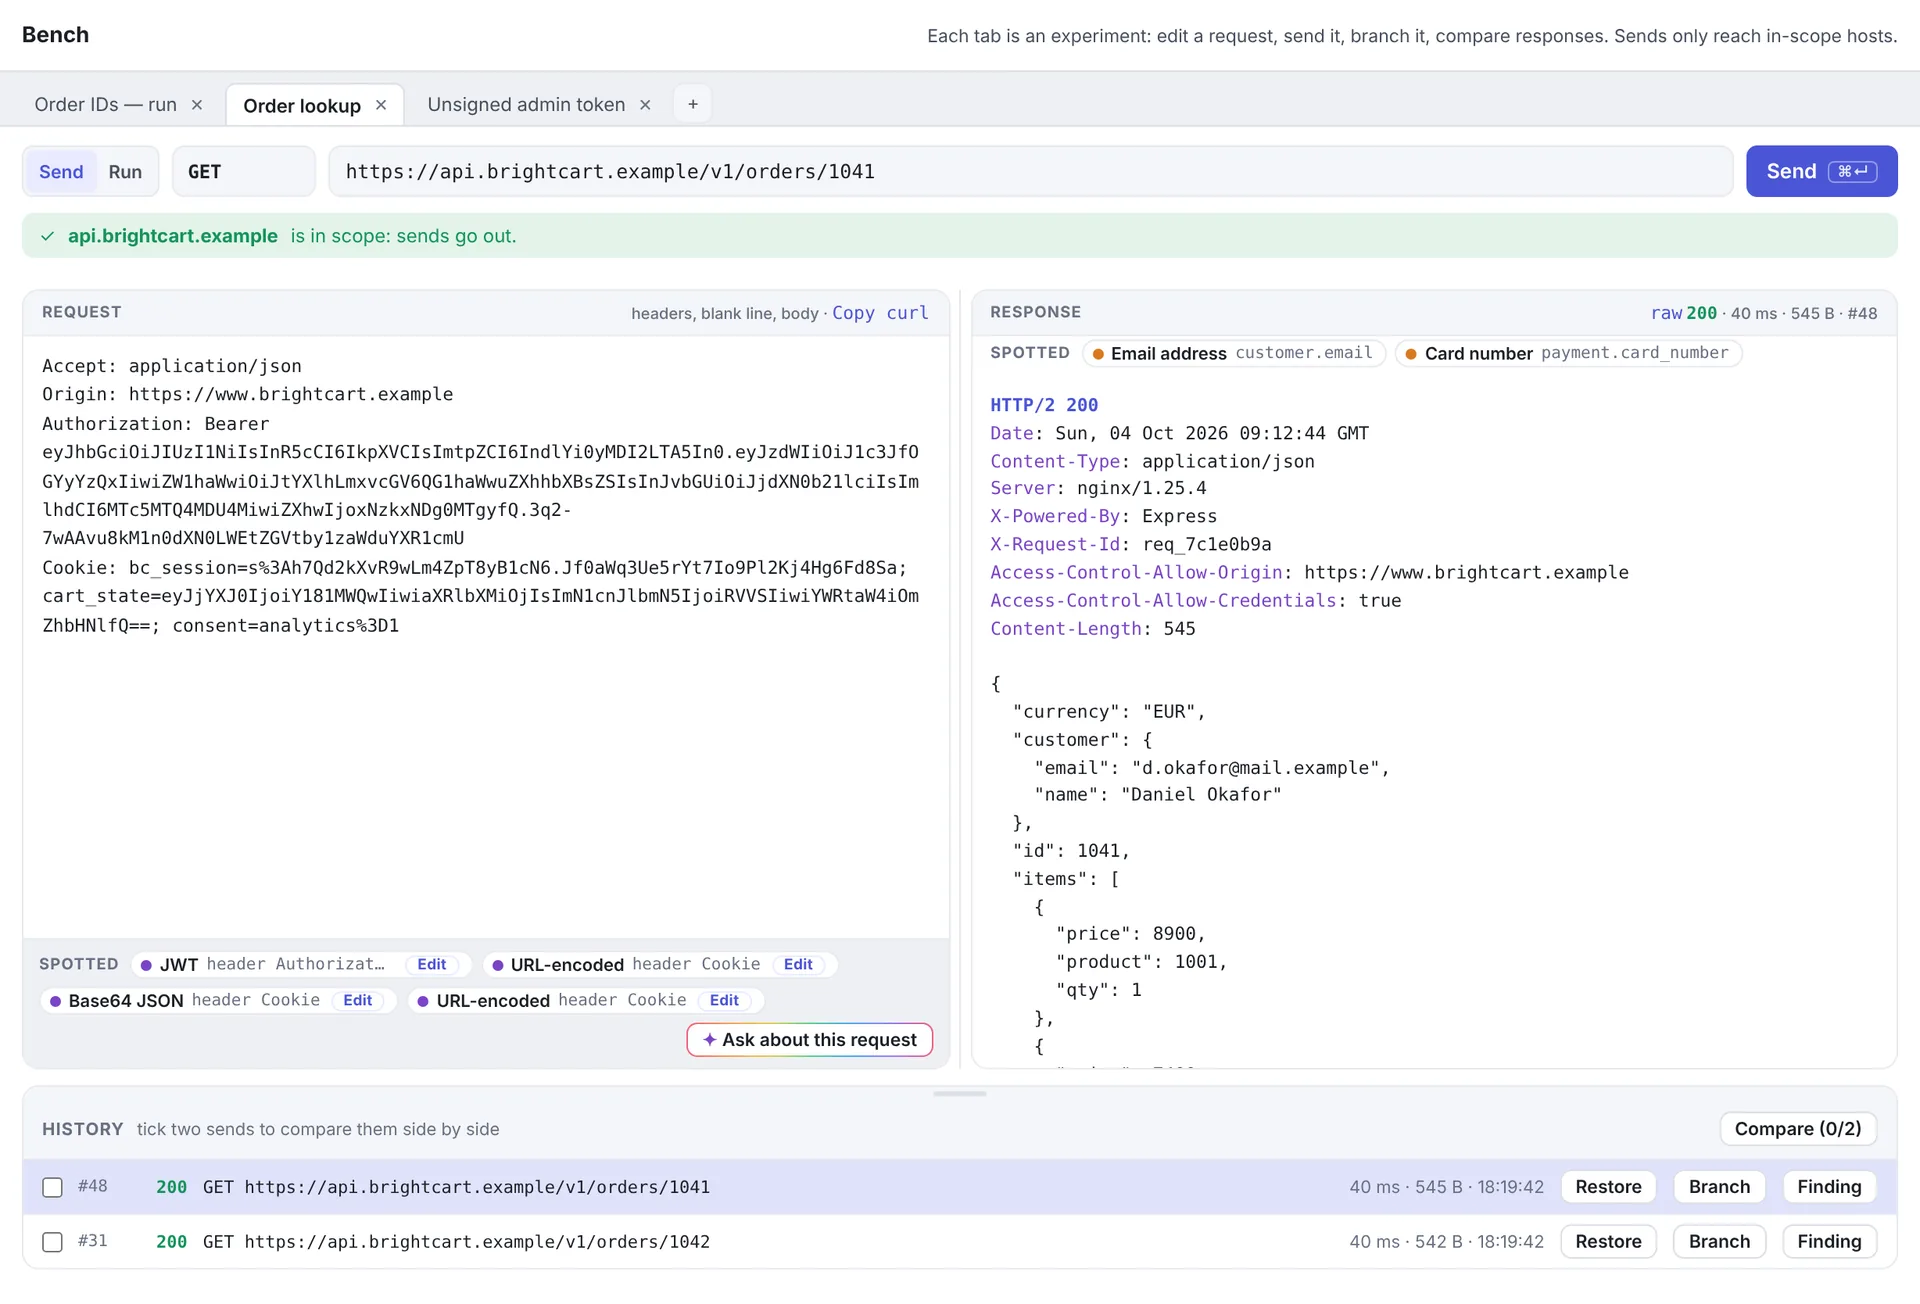The image size is (1920, 1304).
Task: Switch mode to Run
Action: [125, 172]
